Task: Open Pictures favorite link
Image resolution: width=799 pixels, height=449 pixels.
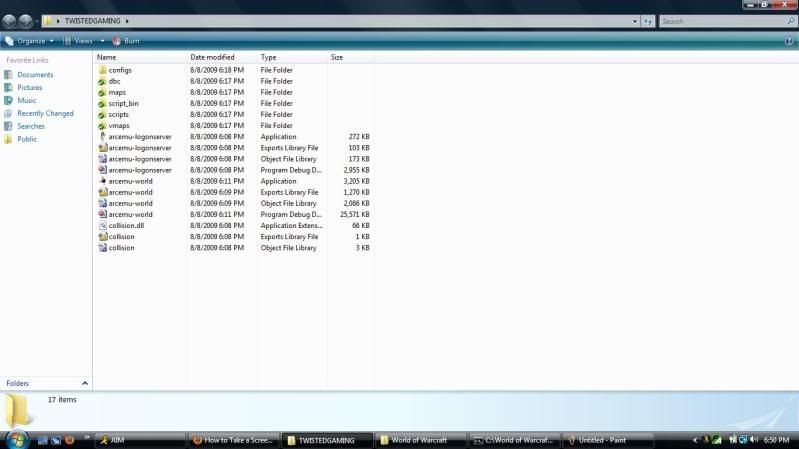Action: click(x=30, y=87)
